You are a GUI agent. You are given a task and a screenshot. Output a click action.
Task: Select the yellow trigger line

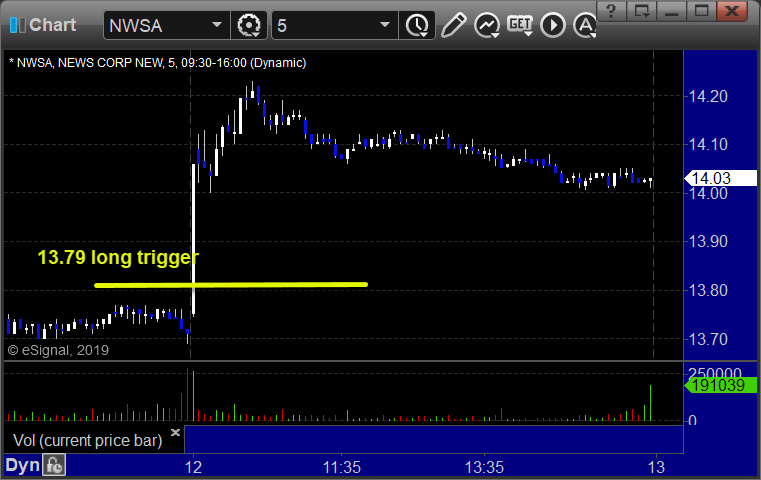tap(231, 285)
